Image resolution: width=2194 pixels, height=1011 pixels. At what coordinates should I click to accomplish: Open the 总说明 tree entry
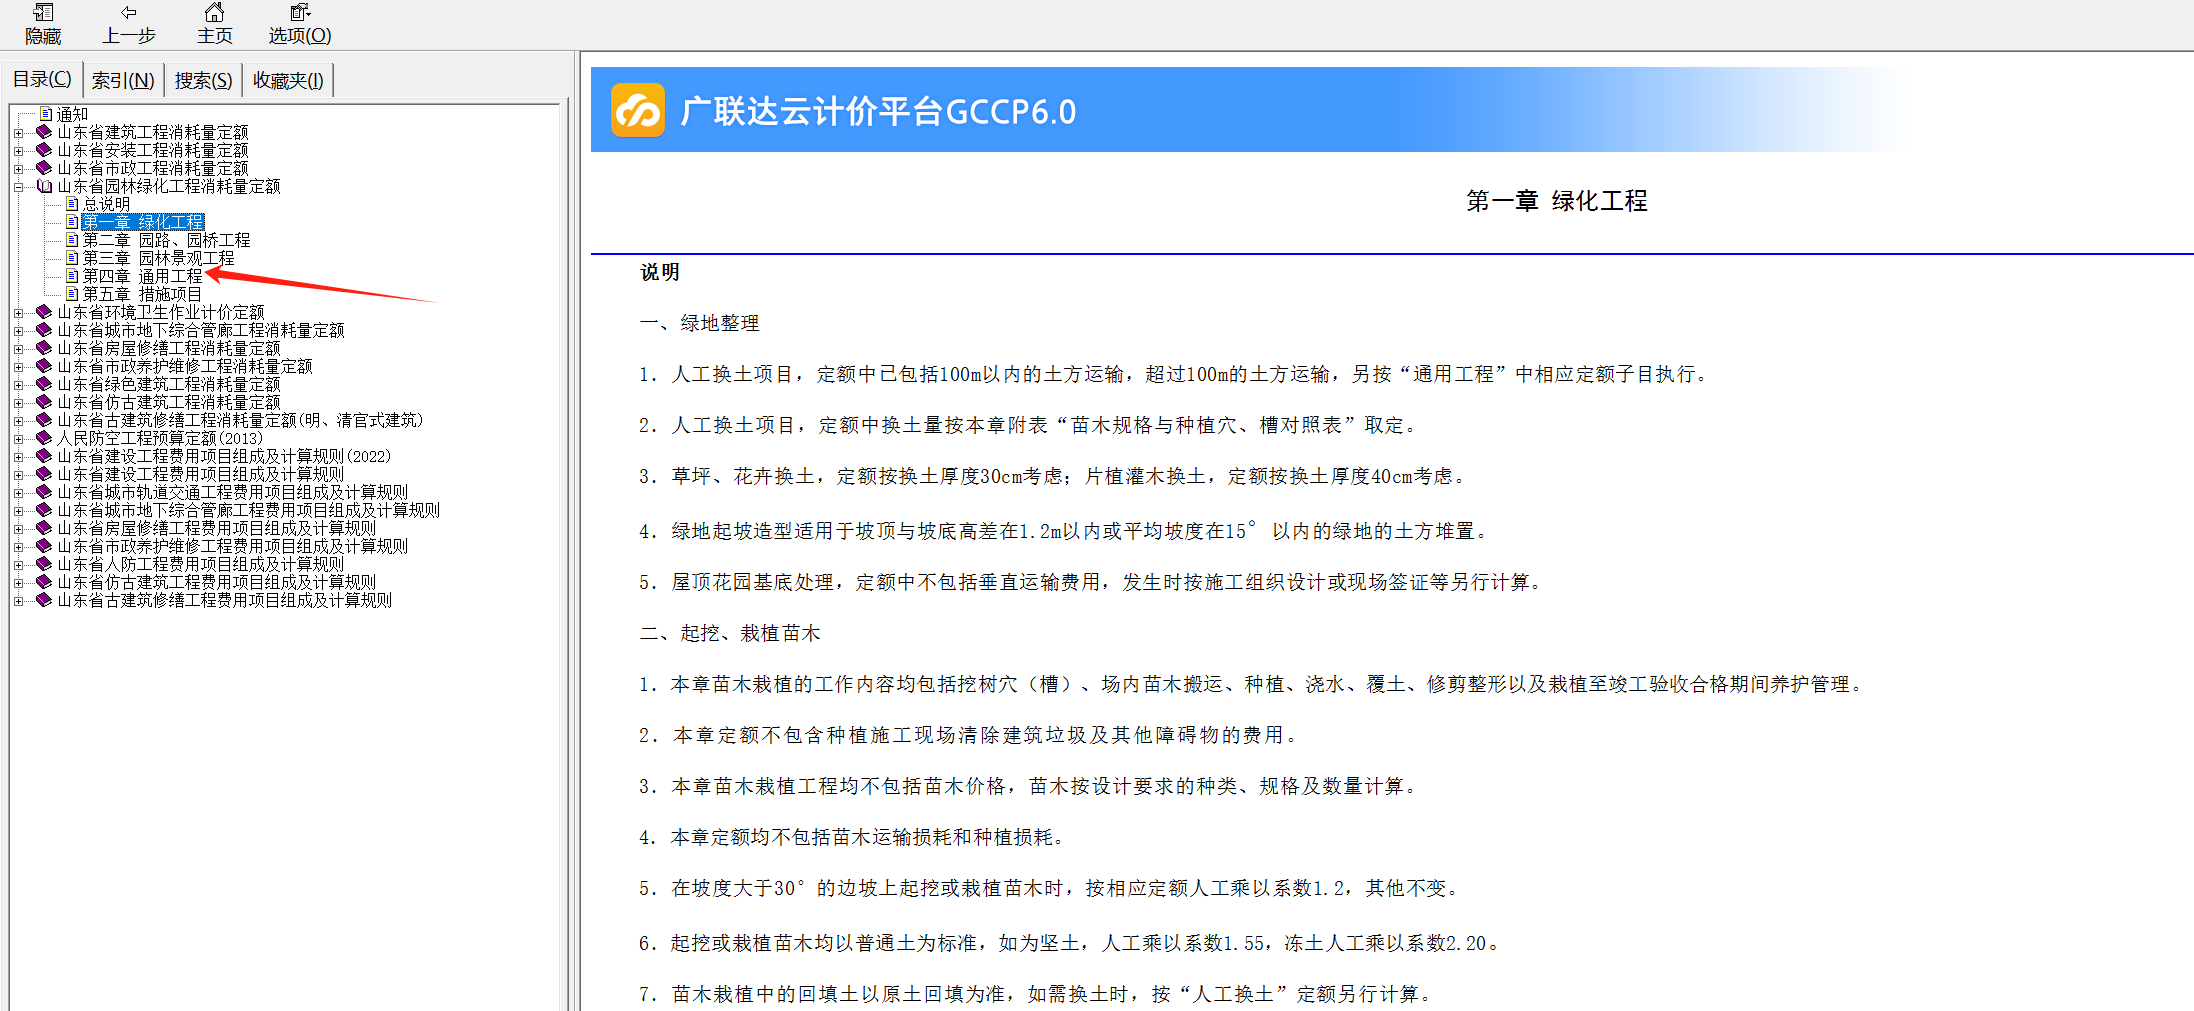[106, 204]
